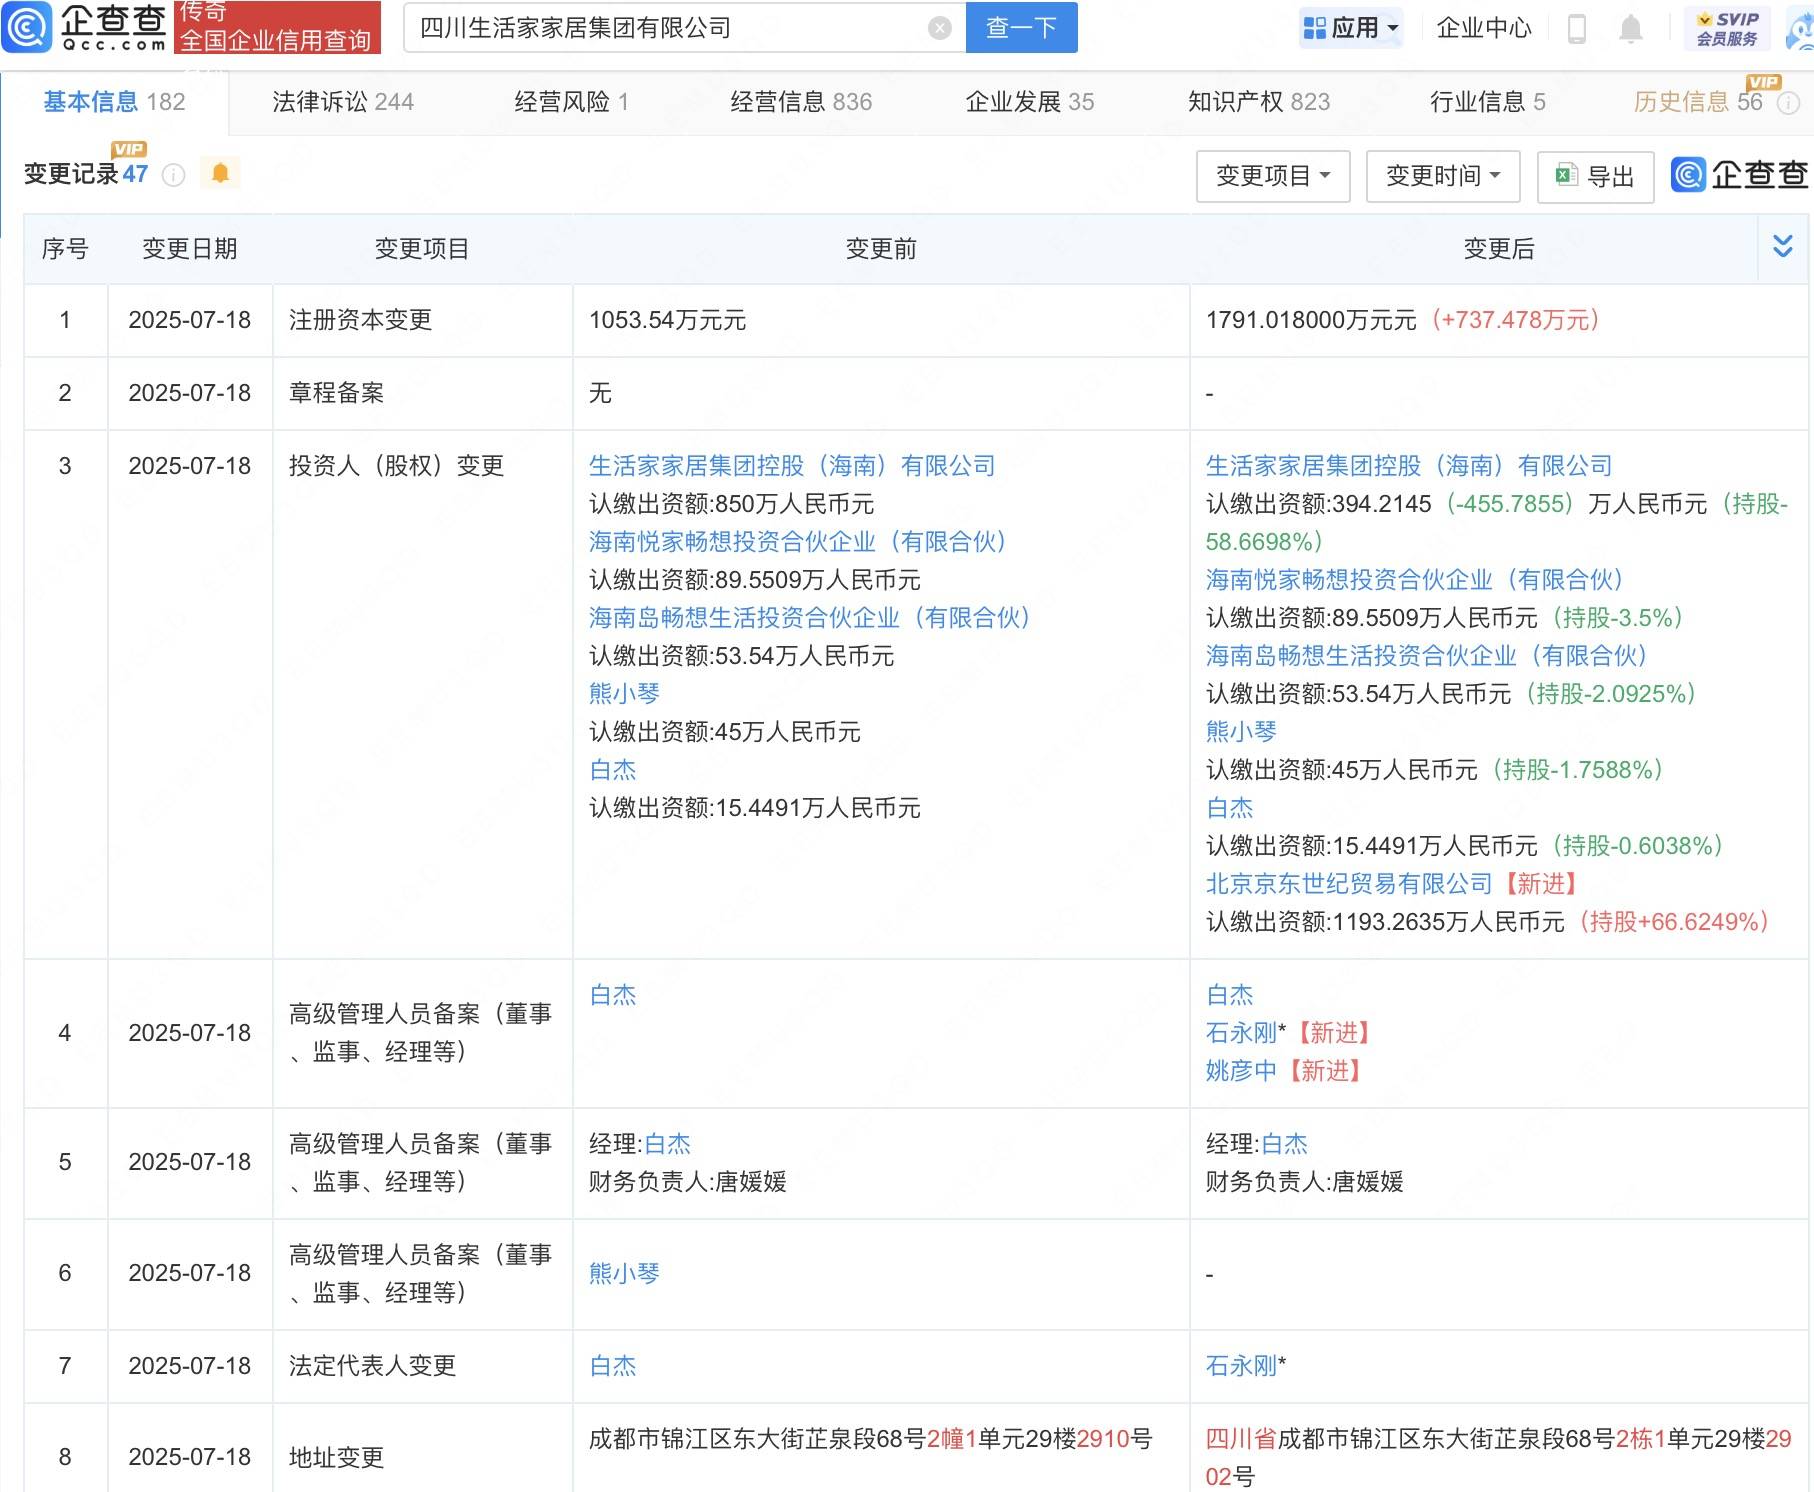Open the 应用 dropdown menu

click(x=1351, y=28)
